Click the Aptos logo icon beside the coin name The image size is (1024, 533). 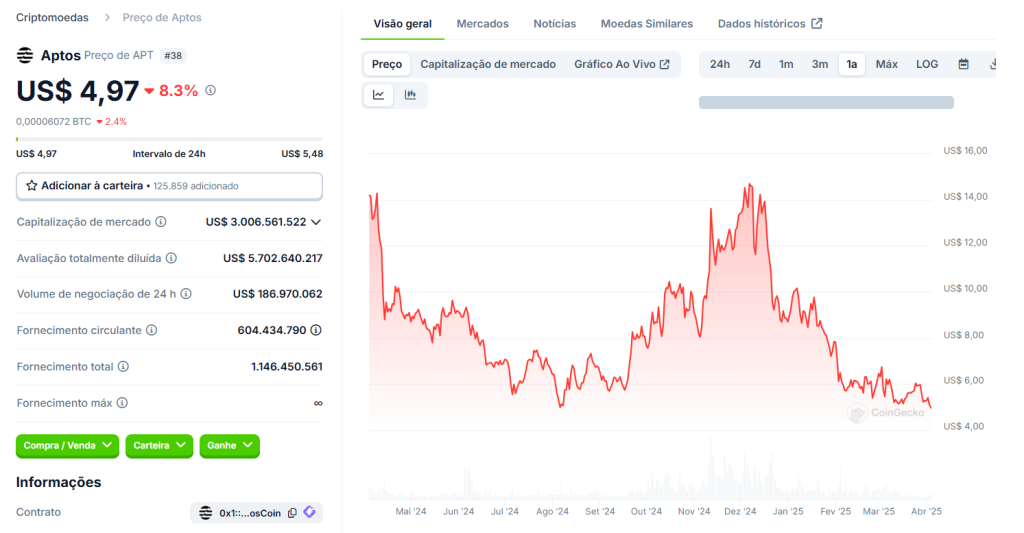tap(25, 56)
